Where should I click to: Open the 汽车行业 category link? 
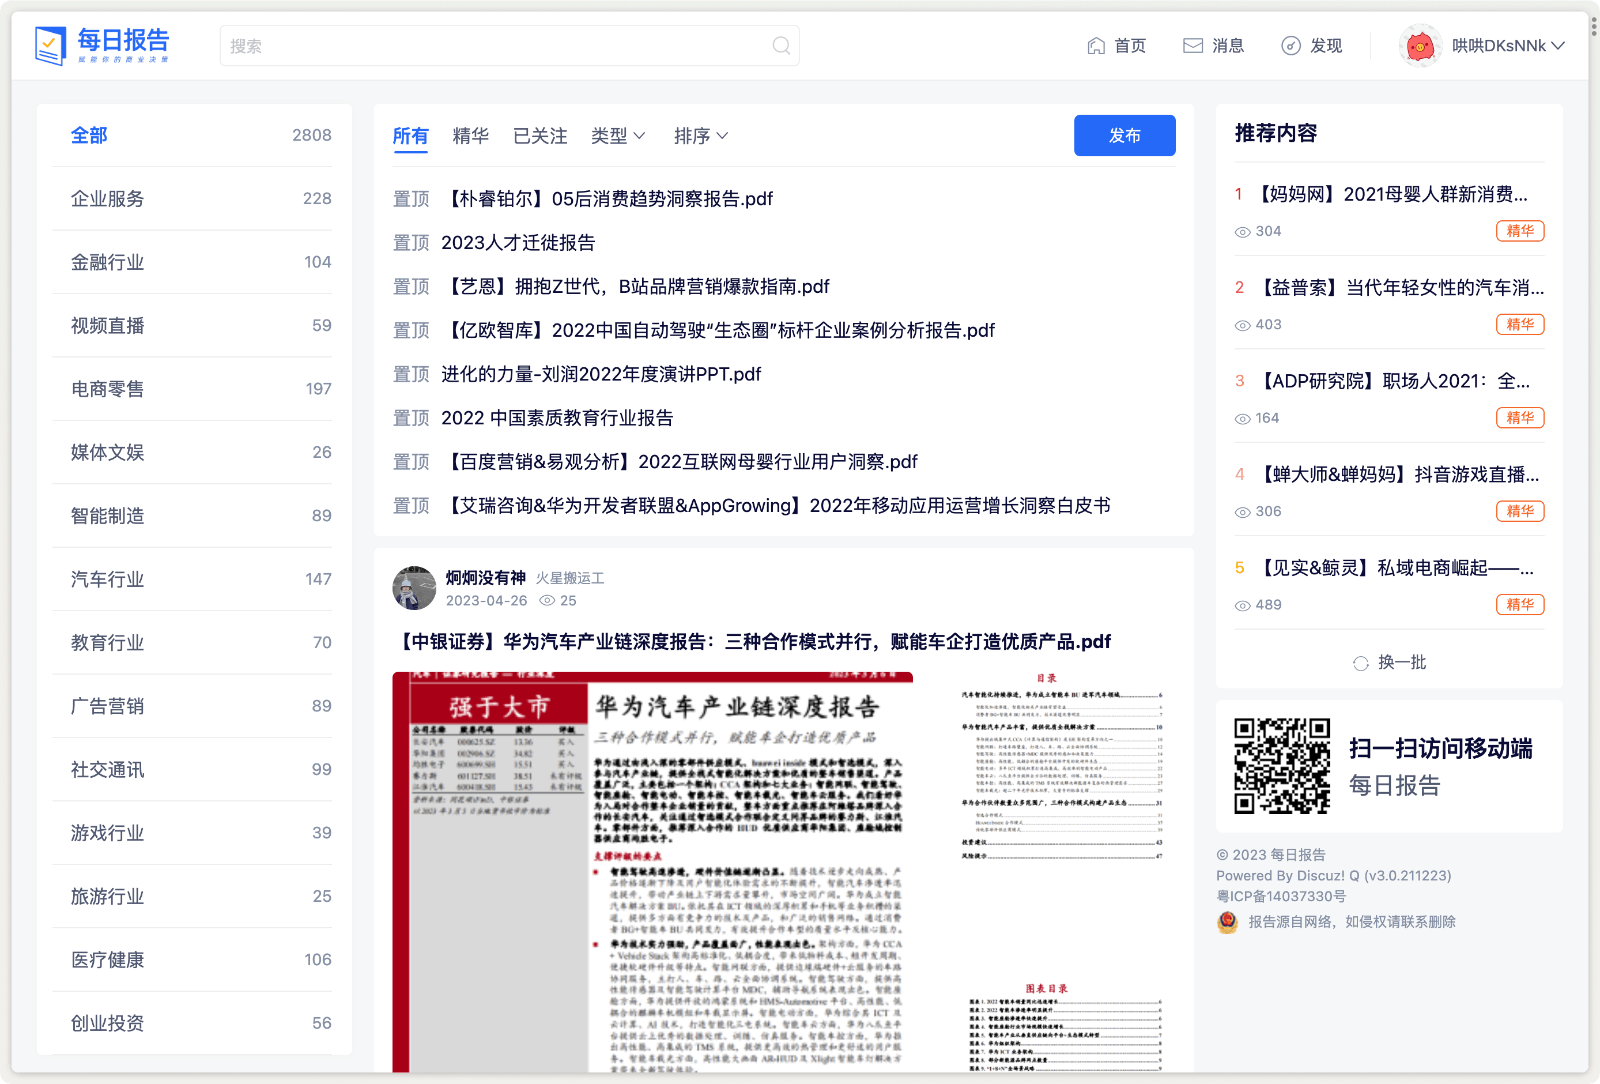tap(107, 579)
